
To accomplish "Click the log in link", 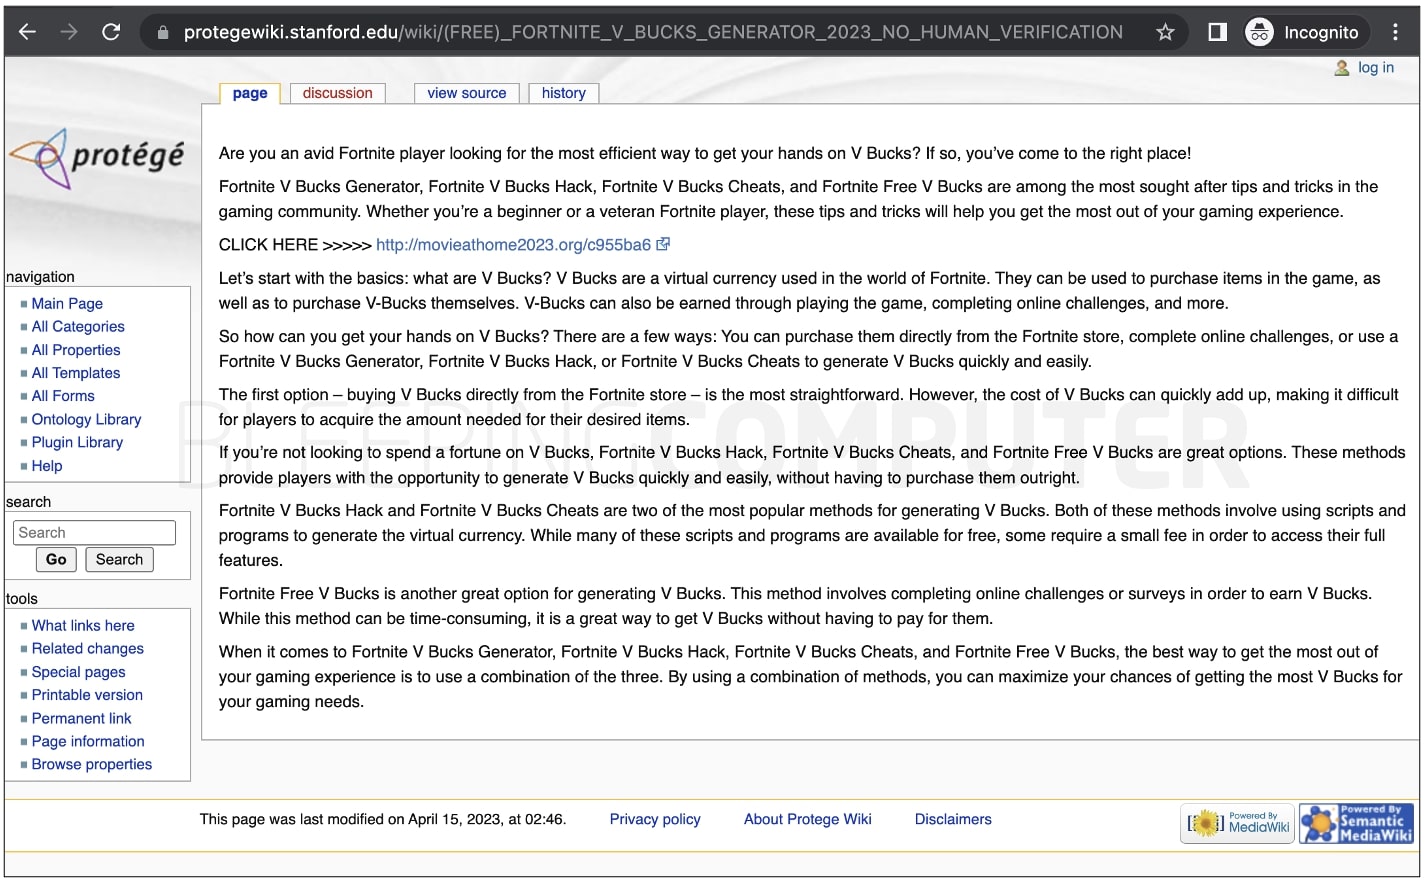I will pos(1376,67).
